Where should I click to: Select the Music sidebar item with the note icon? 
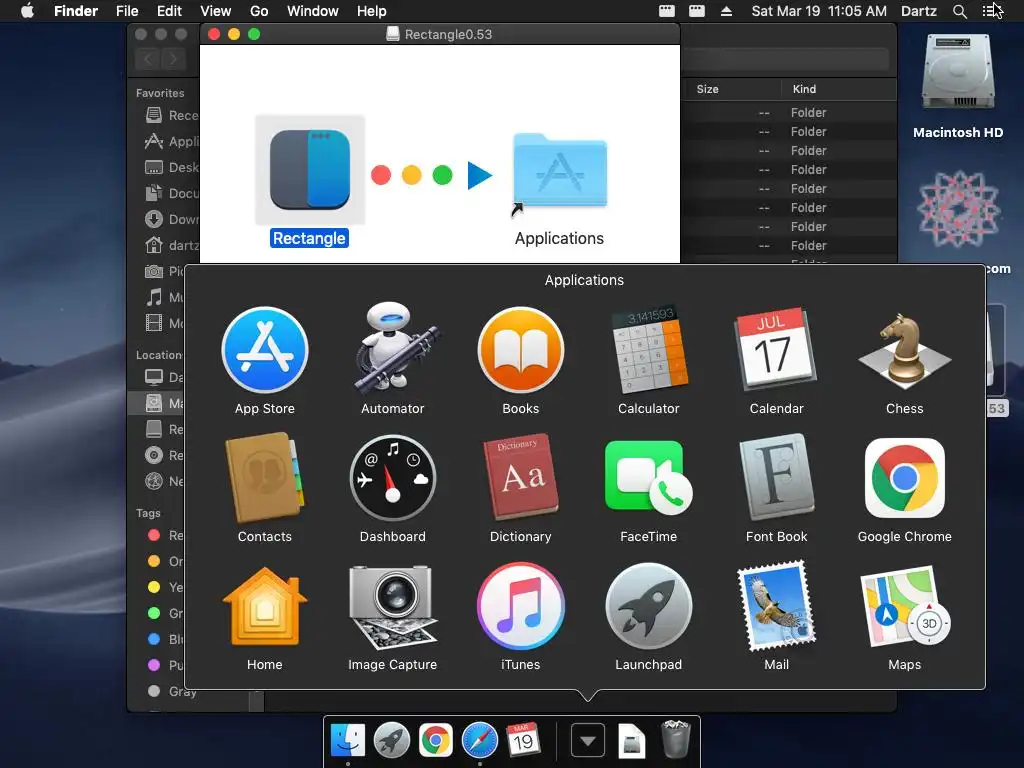tap(163, 297)
